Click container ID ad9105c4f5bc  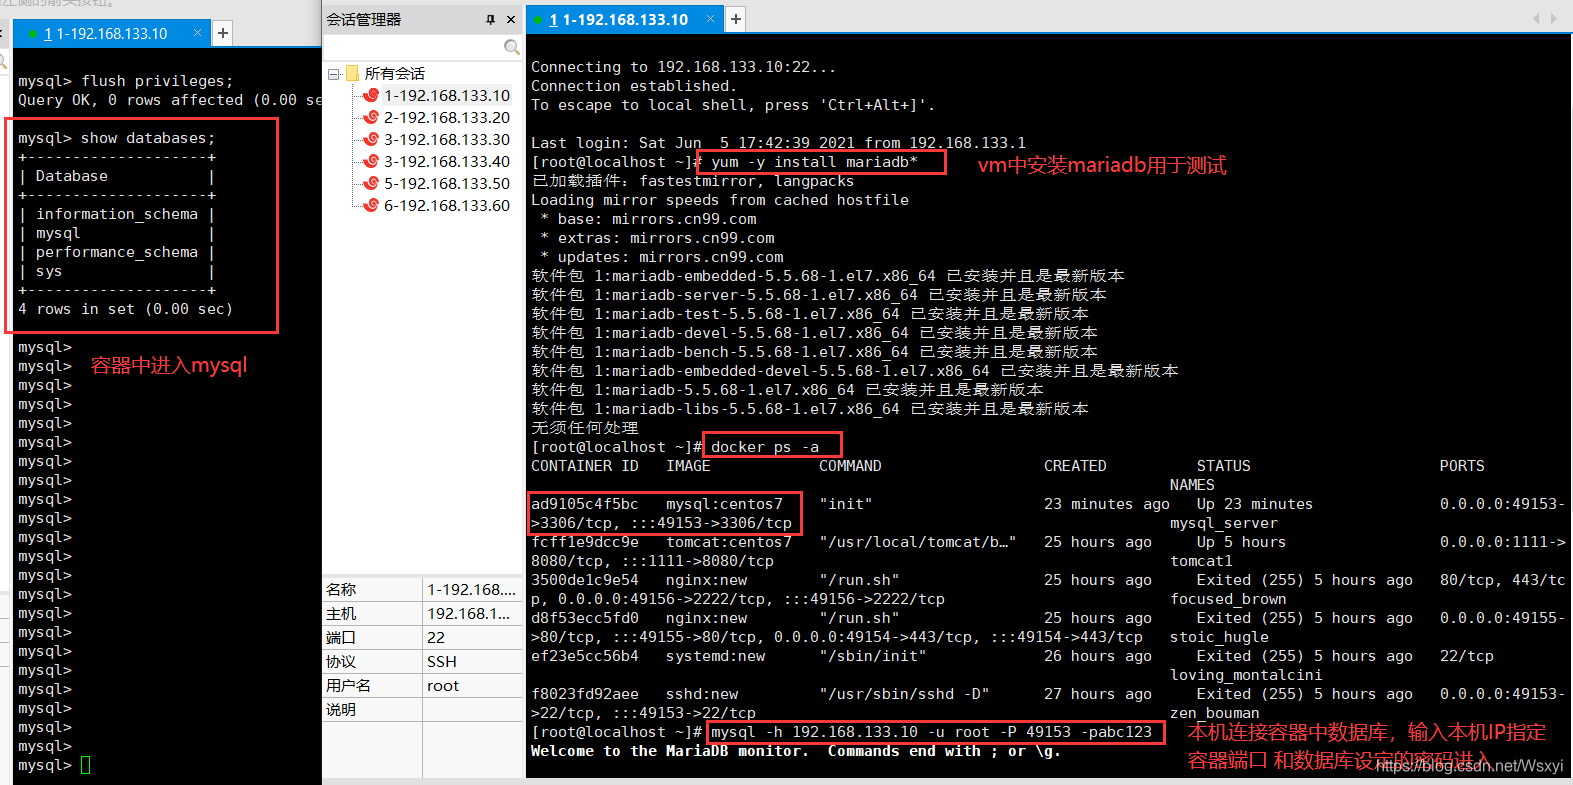point(585,504)
